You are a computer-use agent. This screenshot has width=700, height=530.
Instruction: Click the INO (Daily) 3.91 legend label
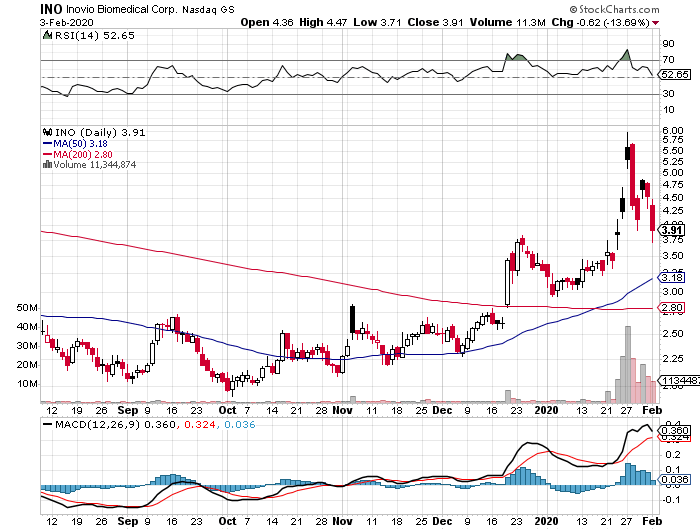[100, 132]
